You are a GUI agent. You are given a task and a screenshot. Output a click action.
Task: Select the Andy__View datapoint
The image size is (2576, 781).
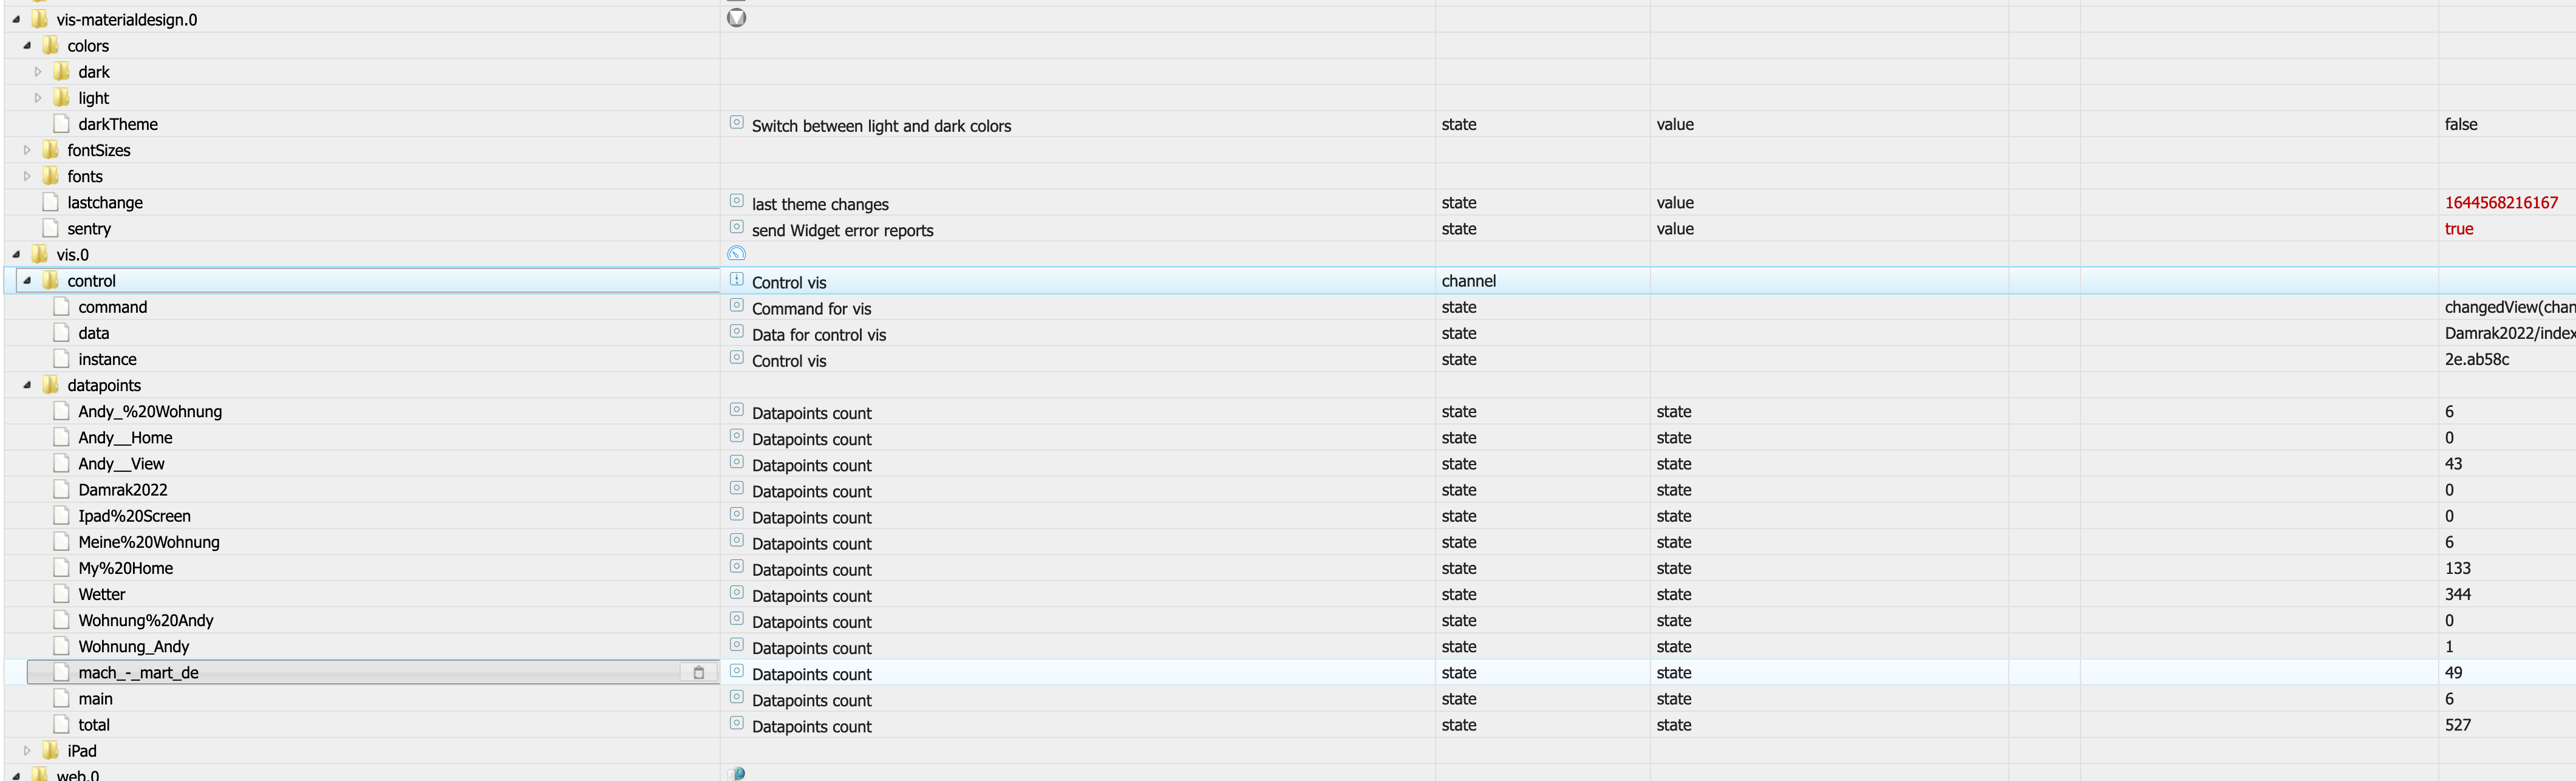pos(121,463)
